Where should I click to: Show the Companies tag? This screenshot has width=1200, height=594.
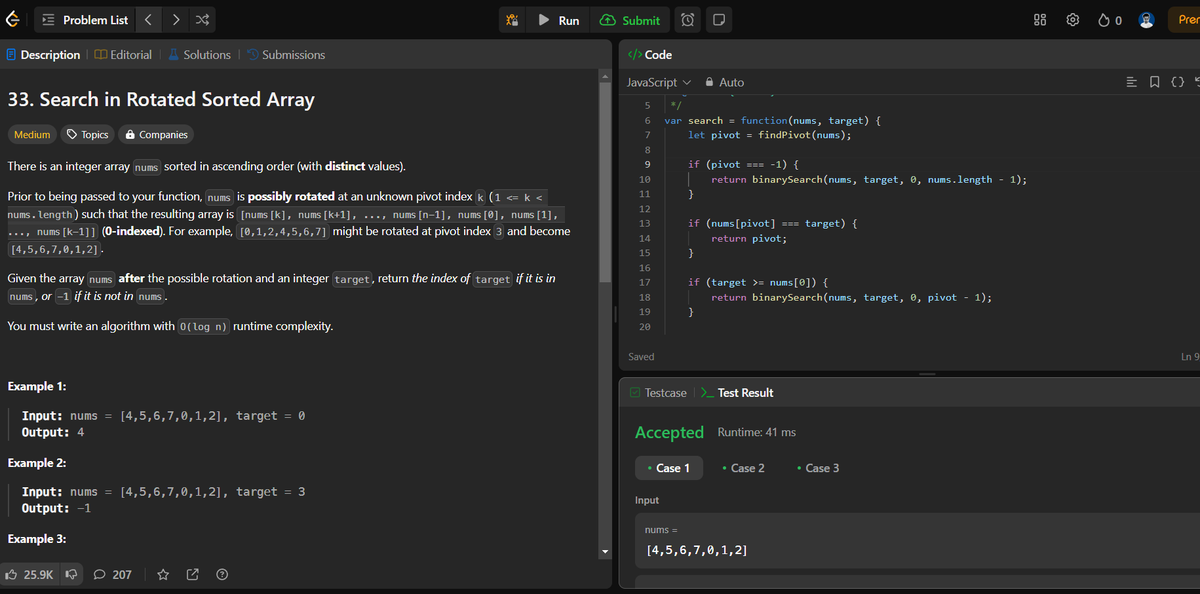(x=155, y=134)
